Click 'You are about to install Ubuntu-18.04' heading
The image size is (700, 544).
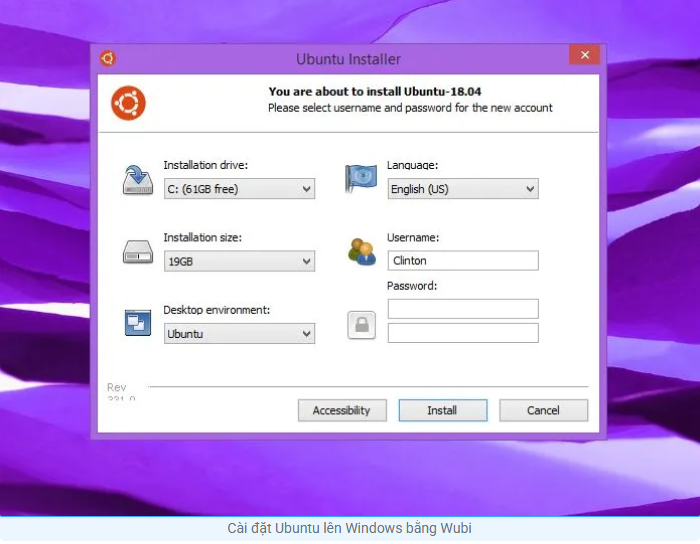coord(375,91)
